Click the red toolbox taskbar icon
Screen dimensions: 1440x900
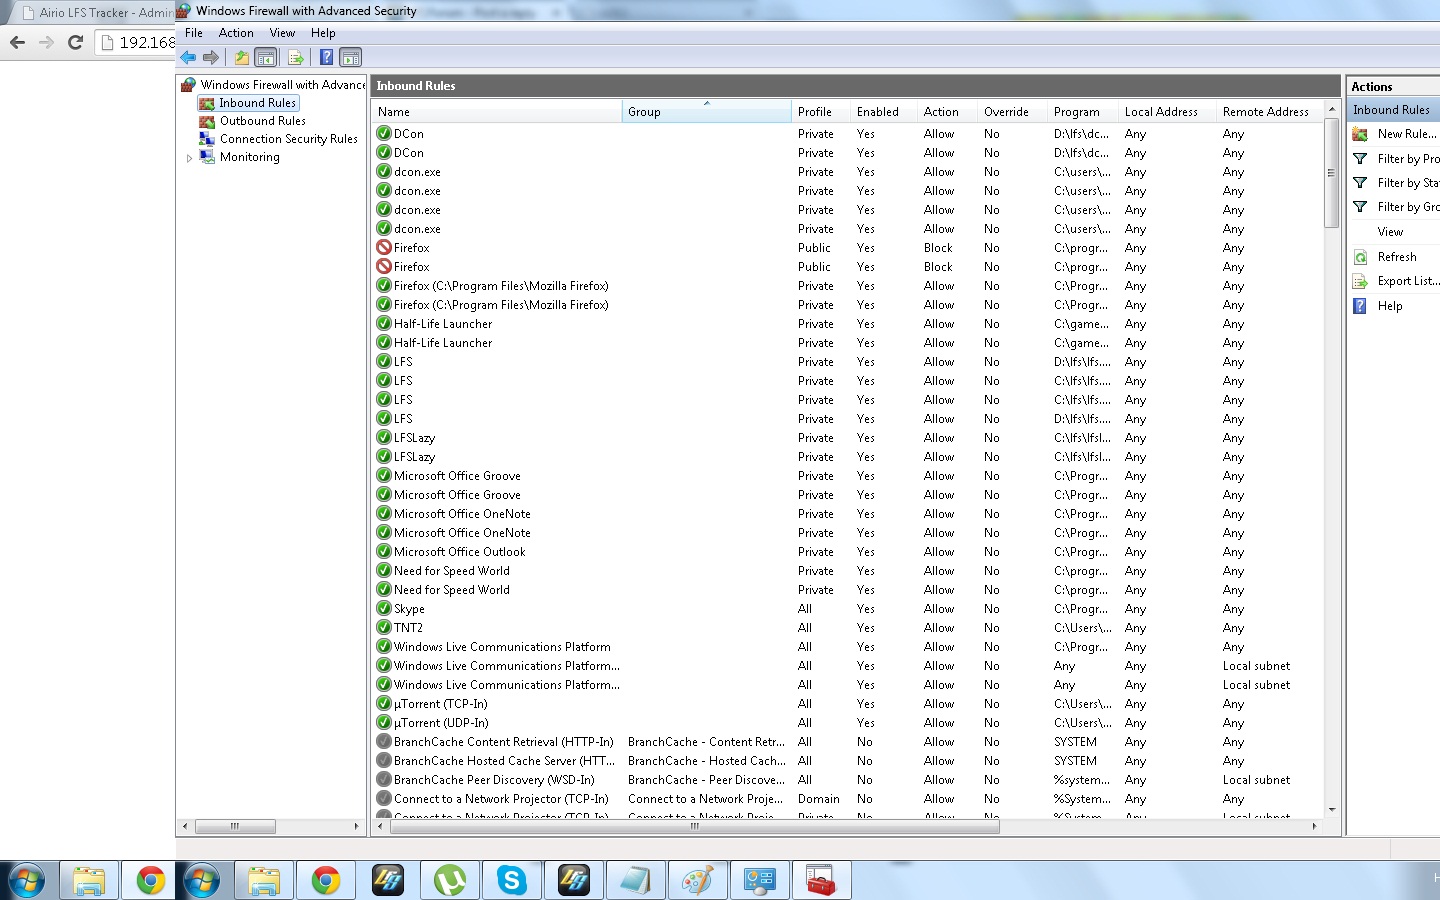[x=822, y=880]
